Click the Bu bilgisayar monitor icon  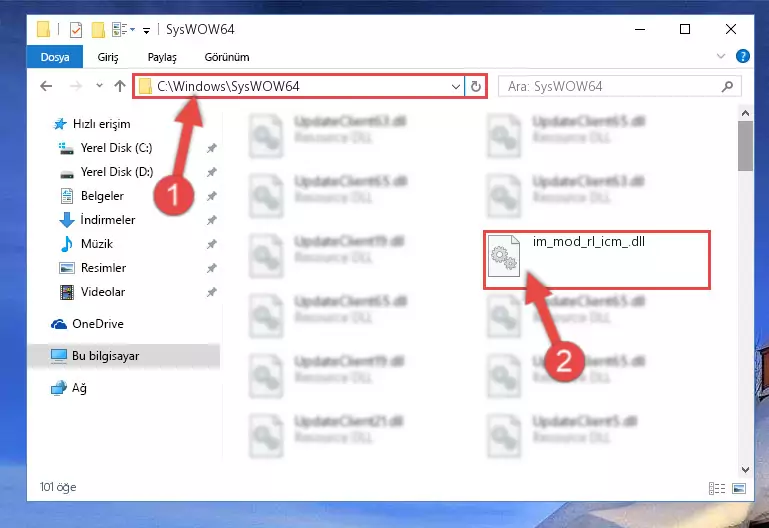59,356
